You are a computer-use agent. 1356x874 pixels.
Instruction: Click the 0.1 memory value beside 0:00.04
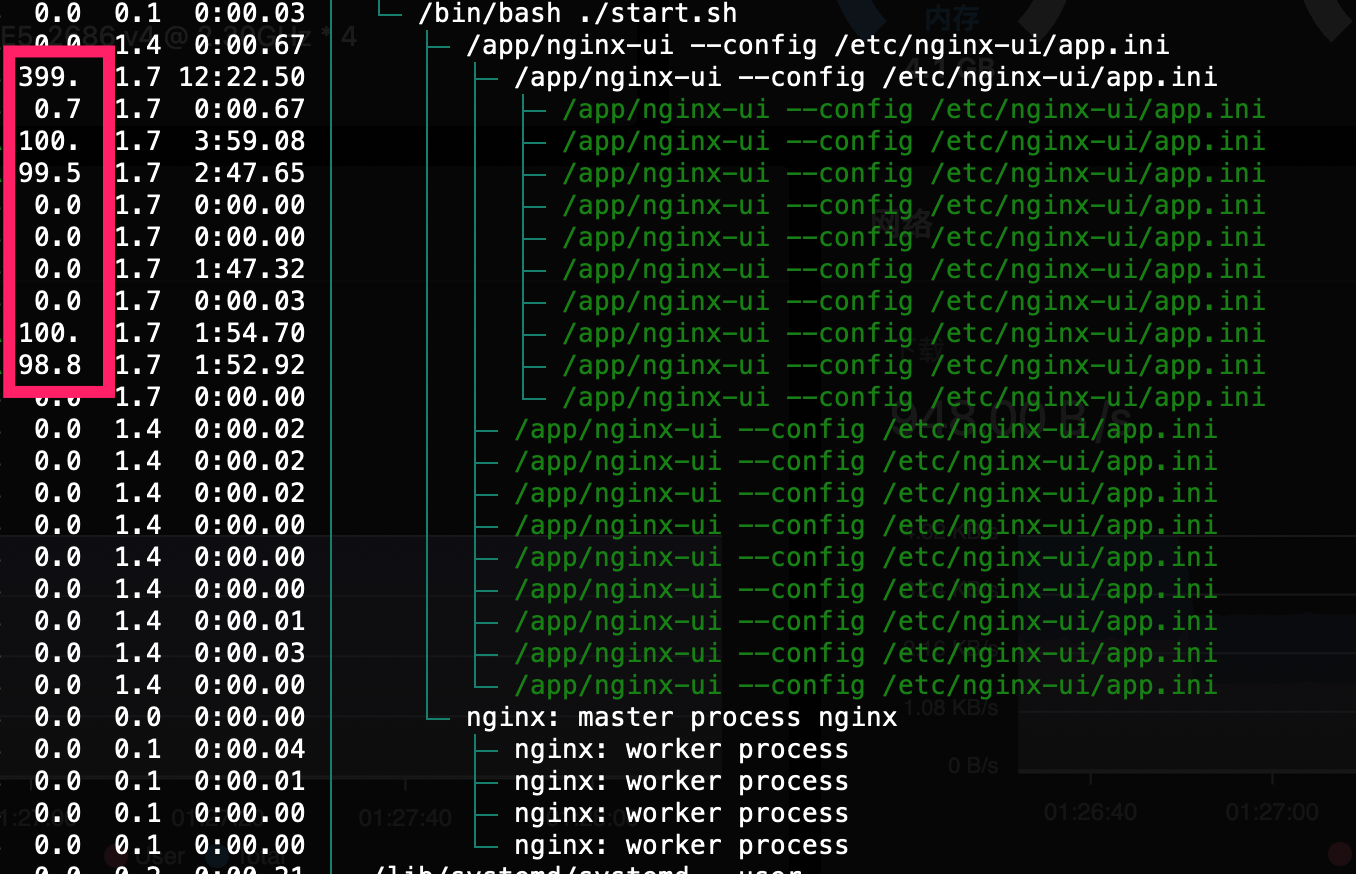coord(138,749)
